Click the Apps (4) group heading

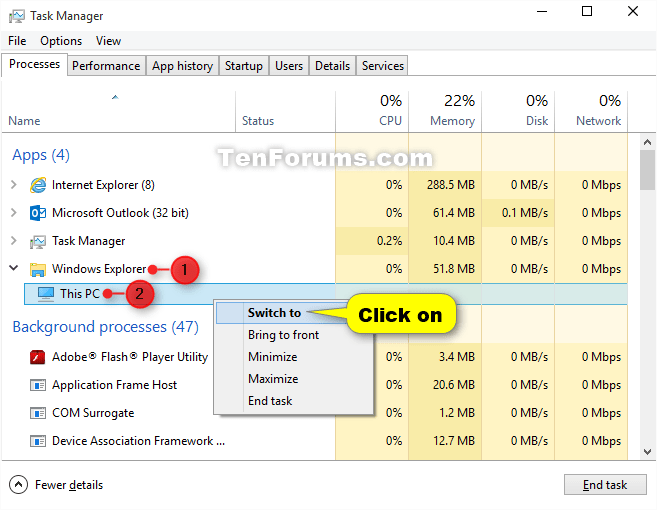(x=41, y=155)
